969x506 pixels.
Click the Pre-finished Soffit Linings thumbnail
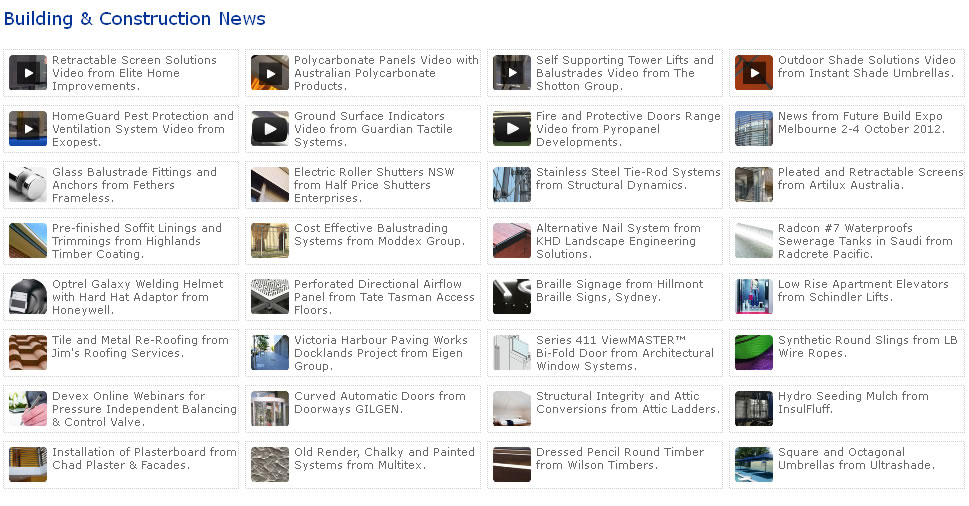(x=28, y=241)
